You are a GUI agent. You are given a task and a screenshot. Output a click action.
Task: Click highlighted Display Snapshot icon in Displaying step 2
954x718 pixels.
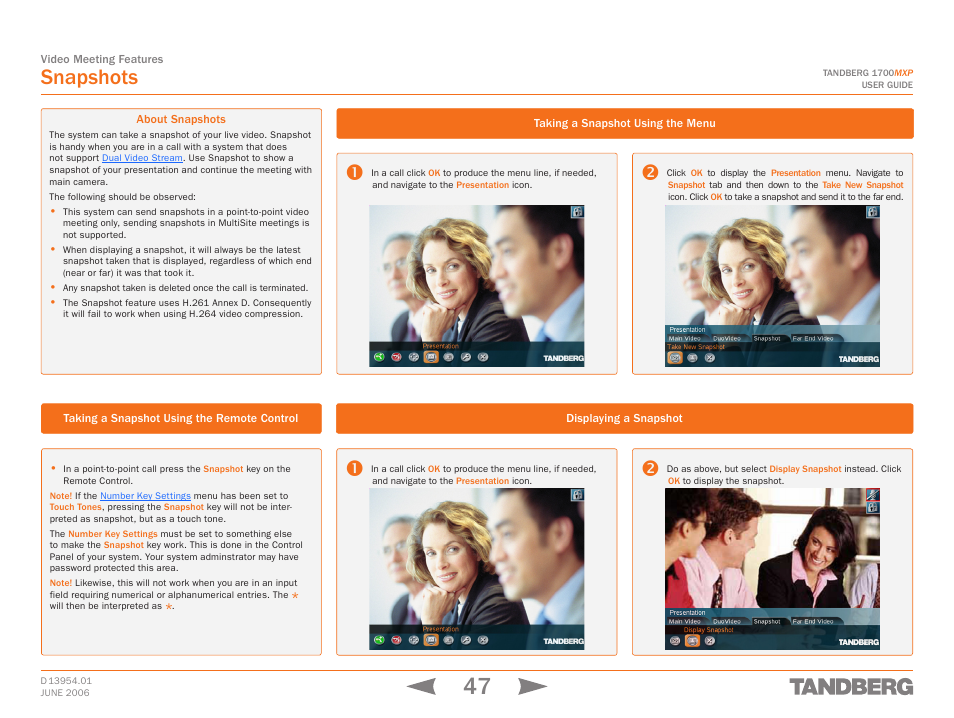(692, 641)
